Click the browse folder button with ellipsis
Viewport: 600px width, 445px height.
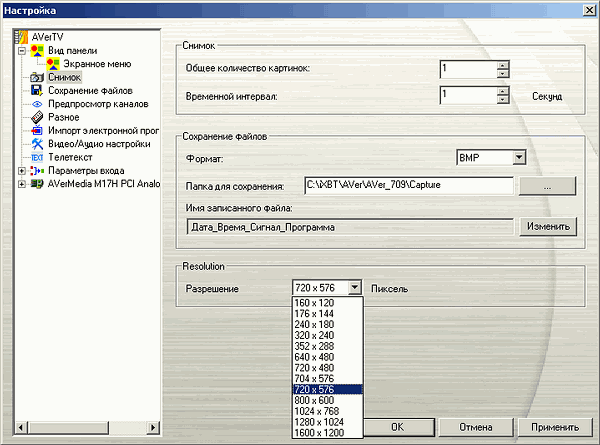pos(547,186)
